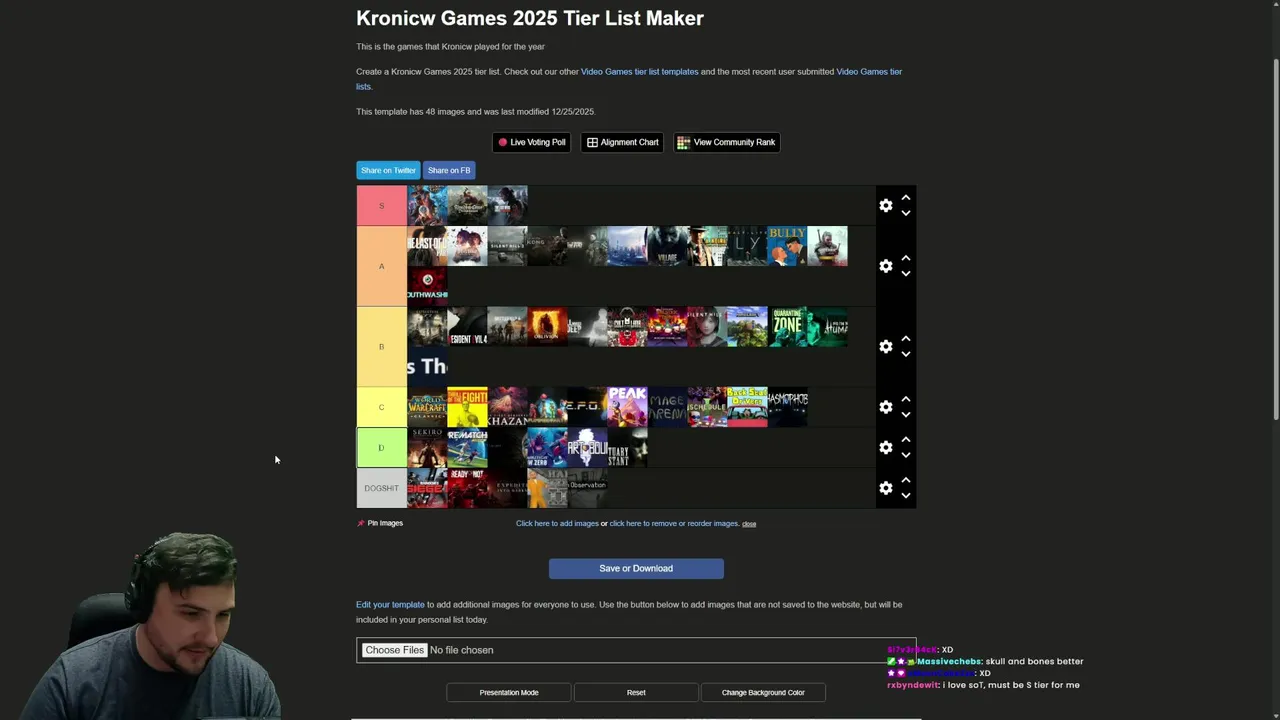The image size is (1280, 720).
Task: Select the Silent Hill 2 thumbnail in A tier
Action: (x=507, y=246)
